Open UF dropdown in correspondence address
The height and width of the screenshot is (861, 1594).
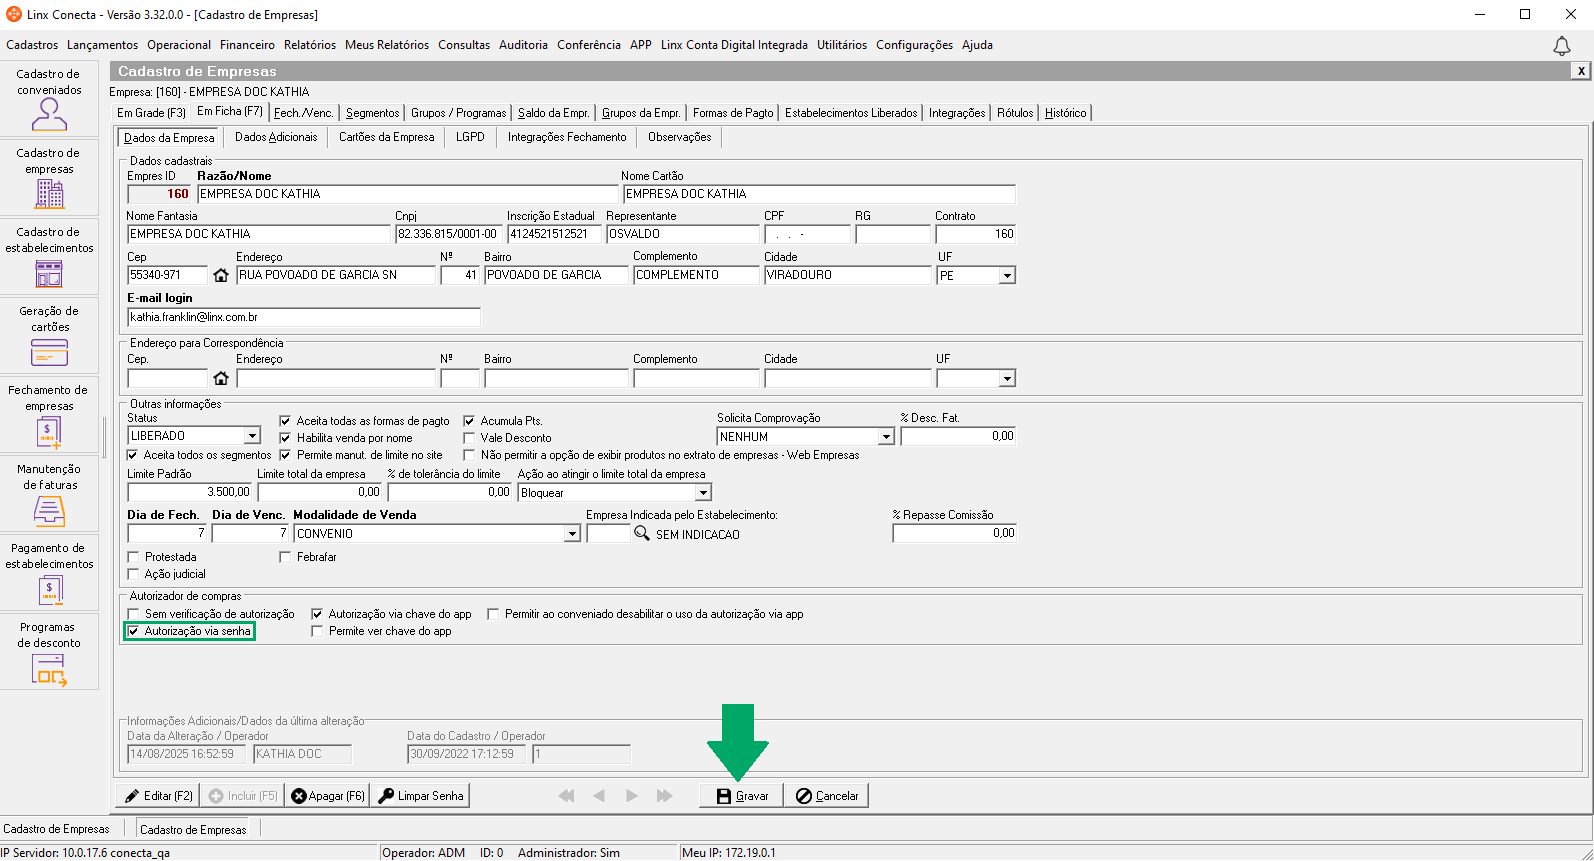click(x=1007, y=378)
